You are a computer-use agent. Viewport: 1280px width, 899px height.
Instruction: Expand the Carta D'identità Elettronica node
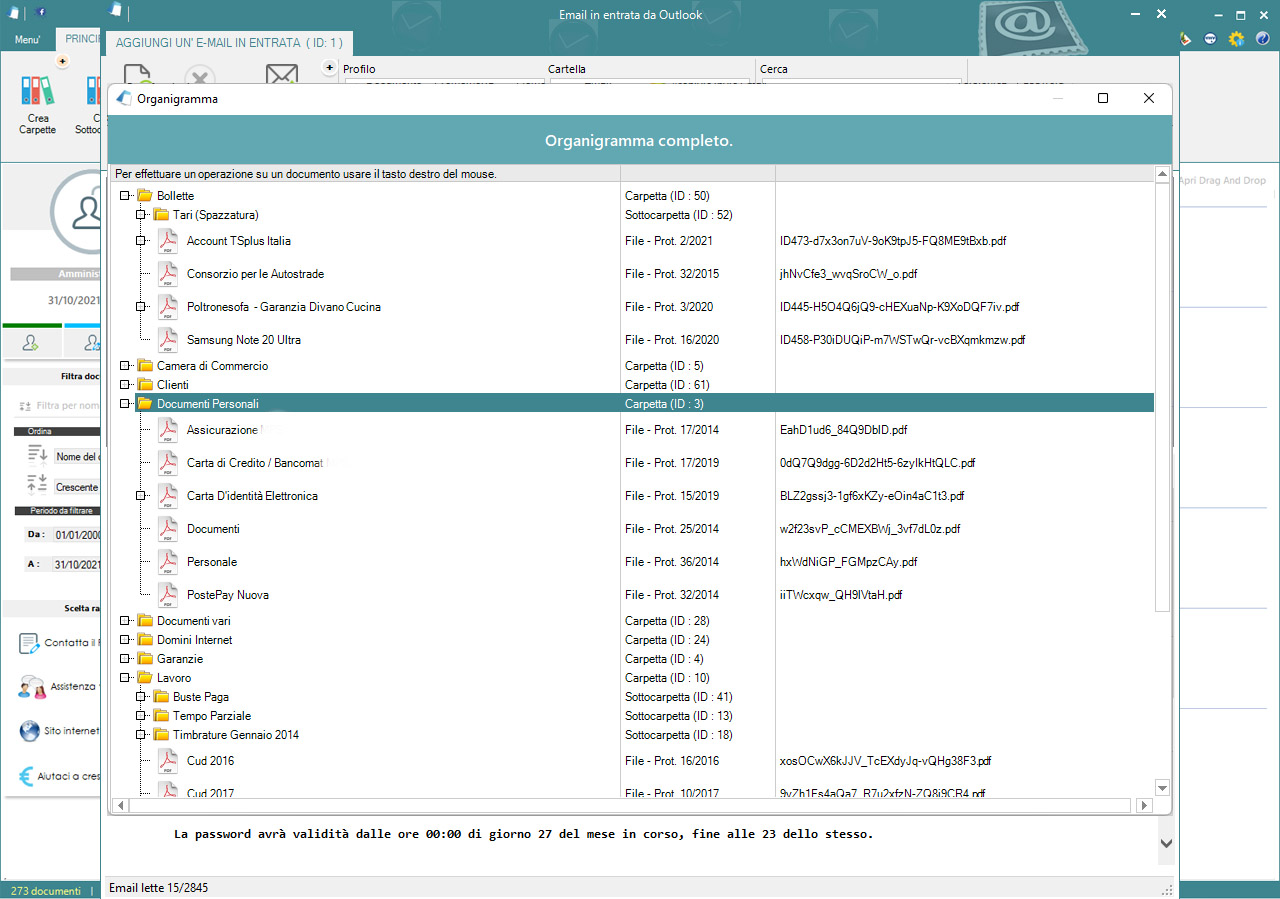tap(141, 496)
